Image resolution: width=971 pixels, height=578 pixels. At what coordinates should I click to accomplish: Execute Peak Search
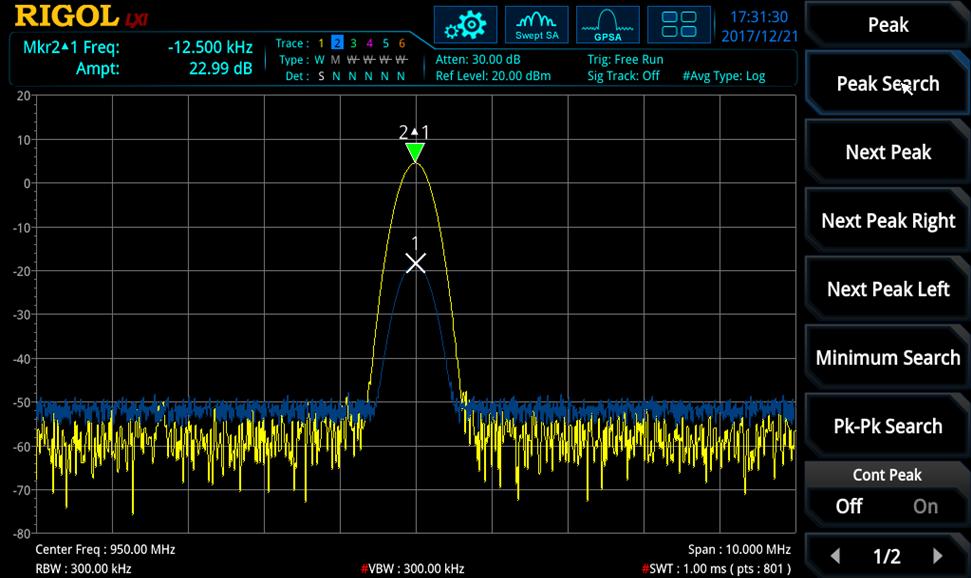(x=886, y=83)
